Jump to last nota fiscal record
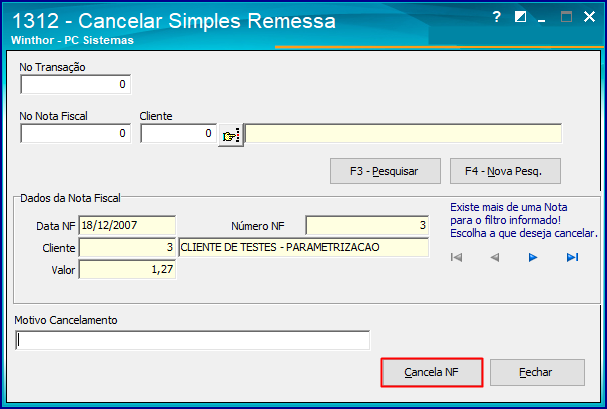The height and width of the screenshot is (409, 607). tap(572, 257)
